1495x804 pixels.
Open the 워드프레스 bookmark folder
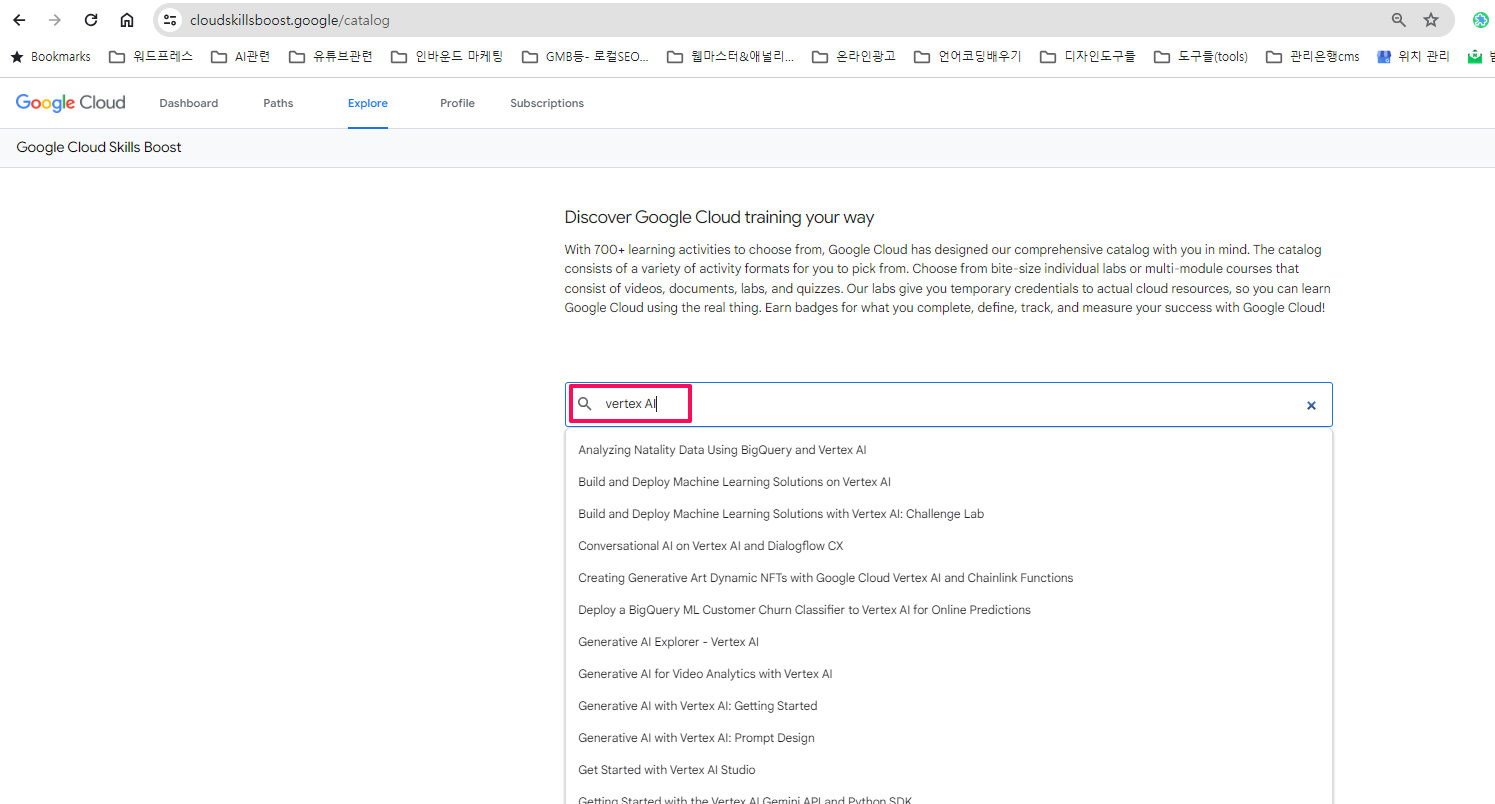(x=151, y=57)
